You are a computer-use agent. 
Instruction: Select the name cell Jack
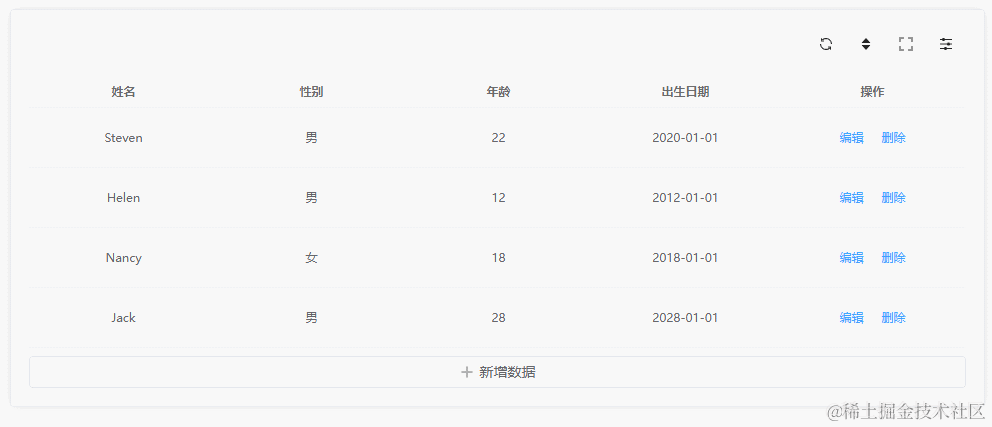123,318
